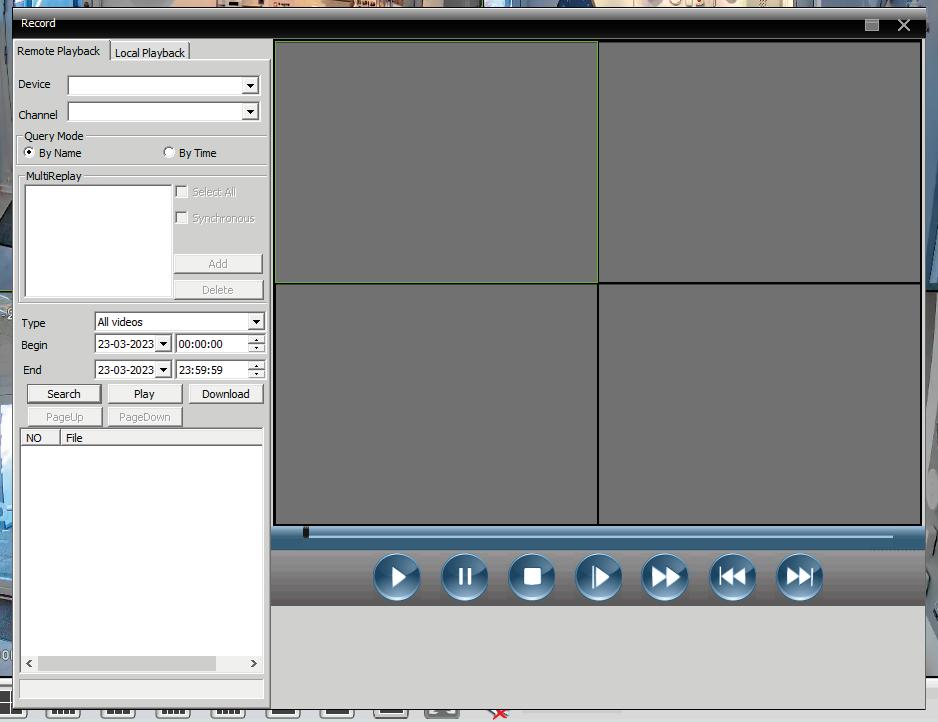
Task: Click the Begin time field 00:00:00
Action: (212, 344)
